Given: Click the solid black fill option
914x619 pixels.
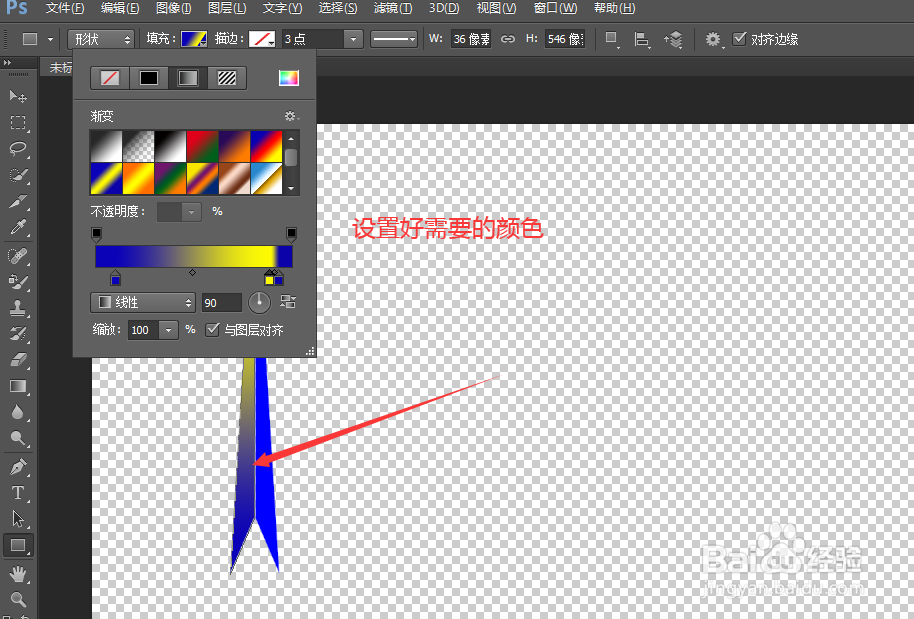Looking at the screenshot, I should click(x=149, y=77).
